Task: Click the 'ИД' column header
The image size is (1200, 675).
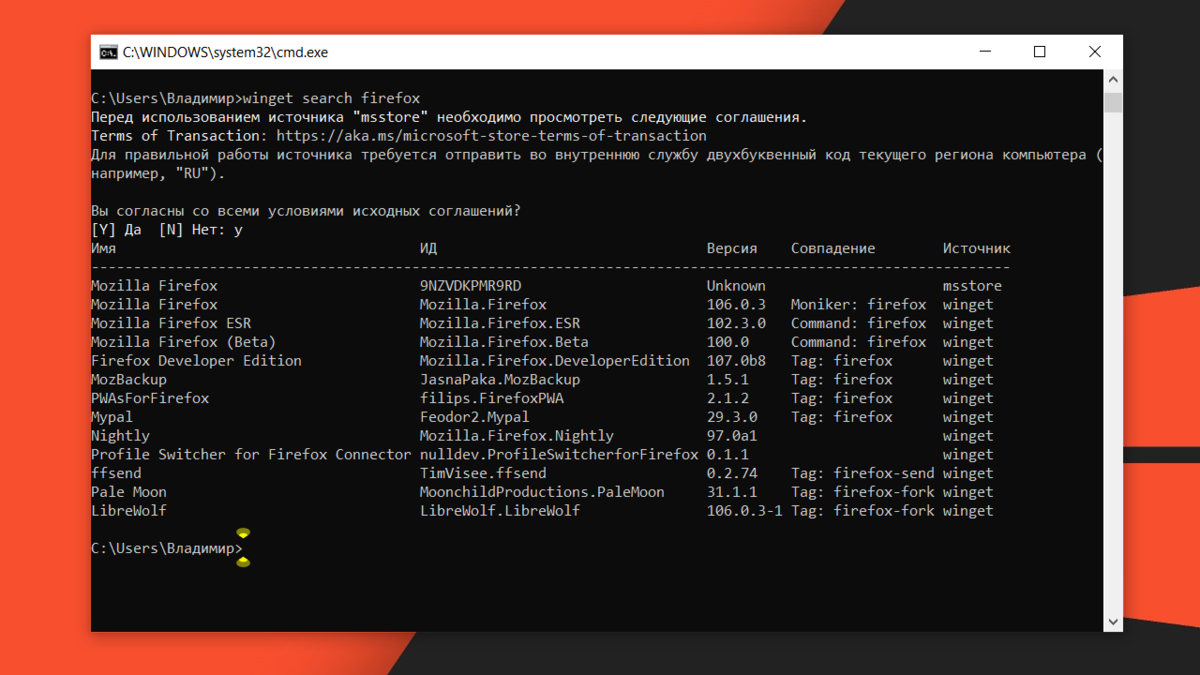Action: (x=428, y=248)
